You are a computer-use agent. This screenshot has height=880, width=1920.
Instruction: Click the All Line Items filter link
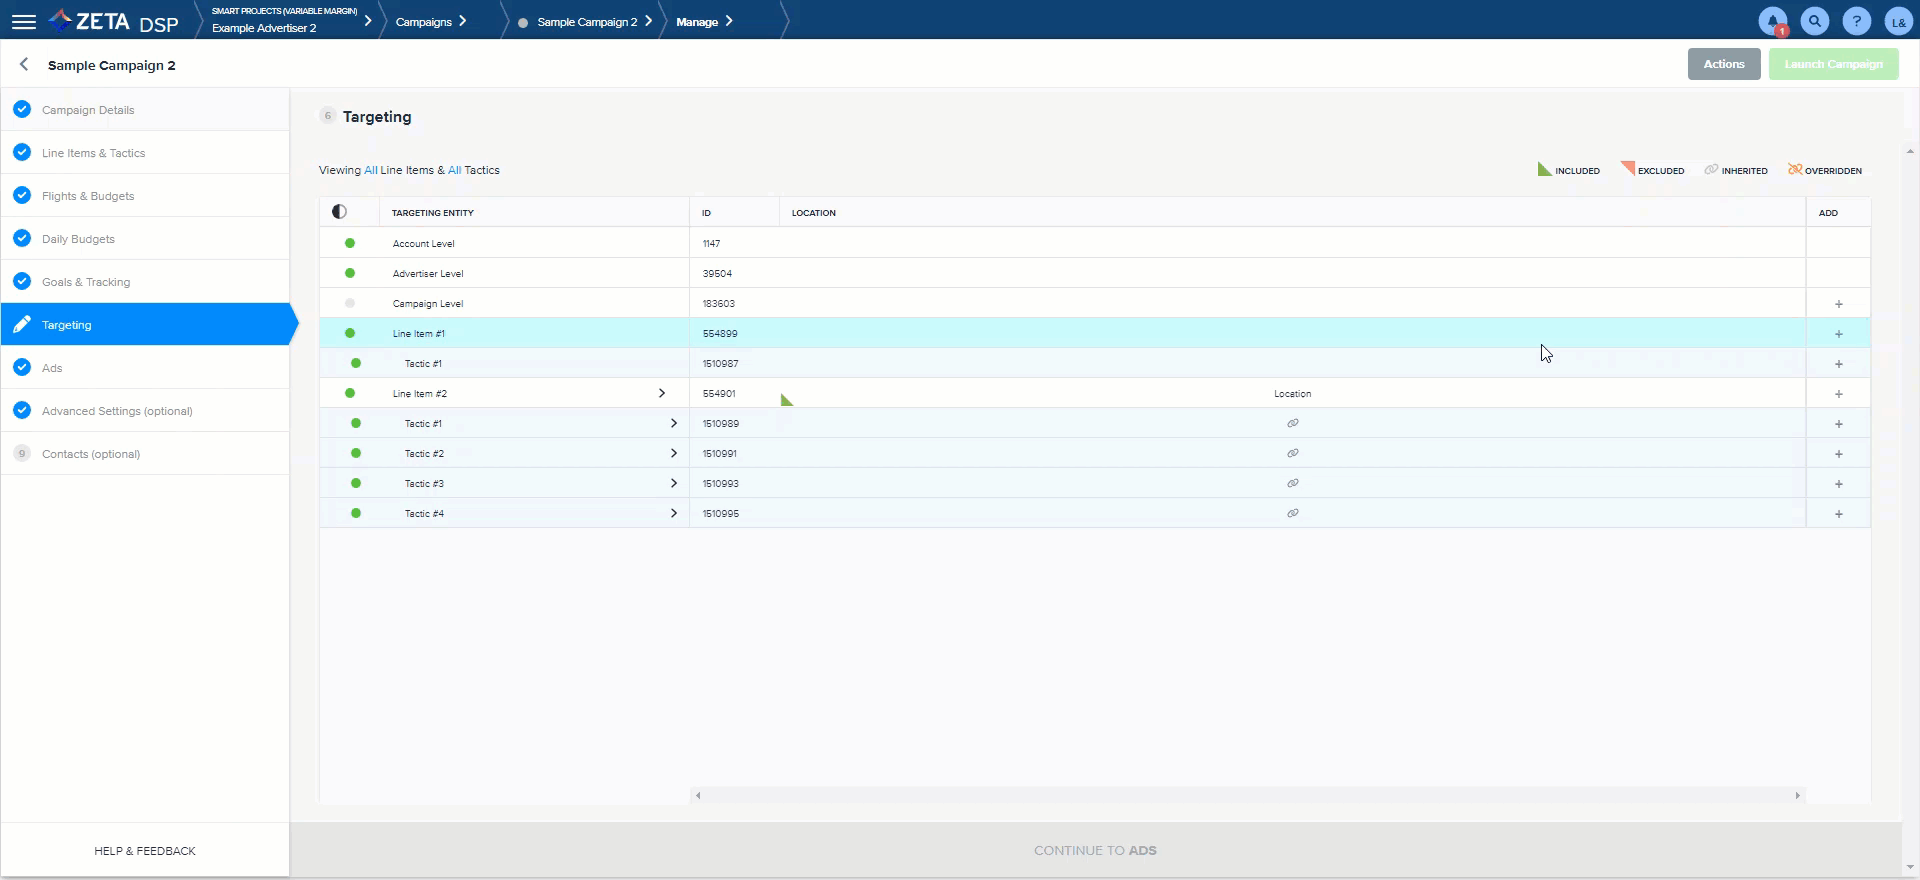pos(371,170)
